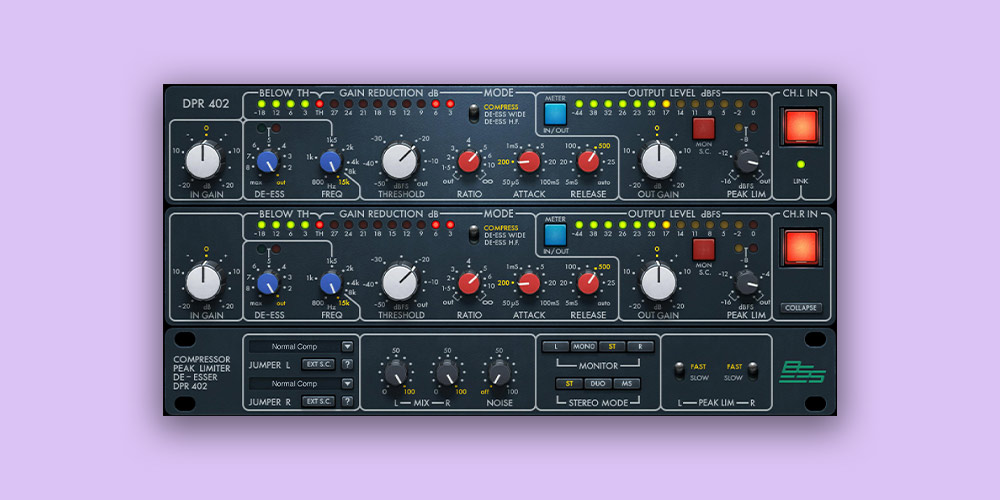Select ST in the STEREO MODE section
Screen dimensions: 1000x500
[x=570, y=384]
